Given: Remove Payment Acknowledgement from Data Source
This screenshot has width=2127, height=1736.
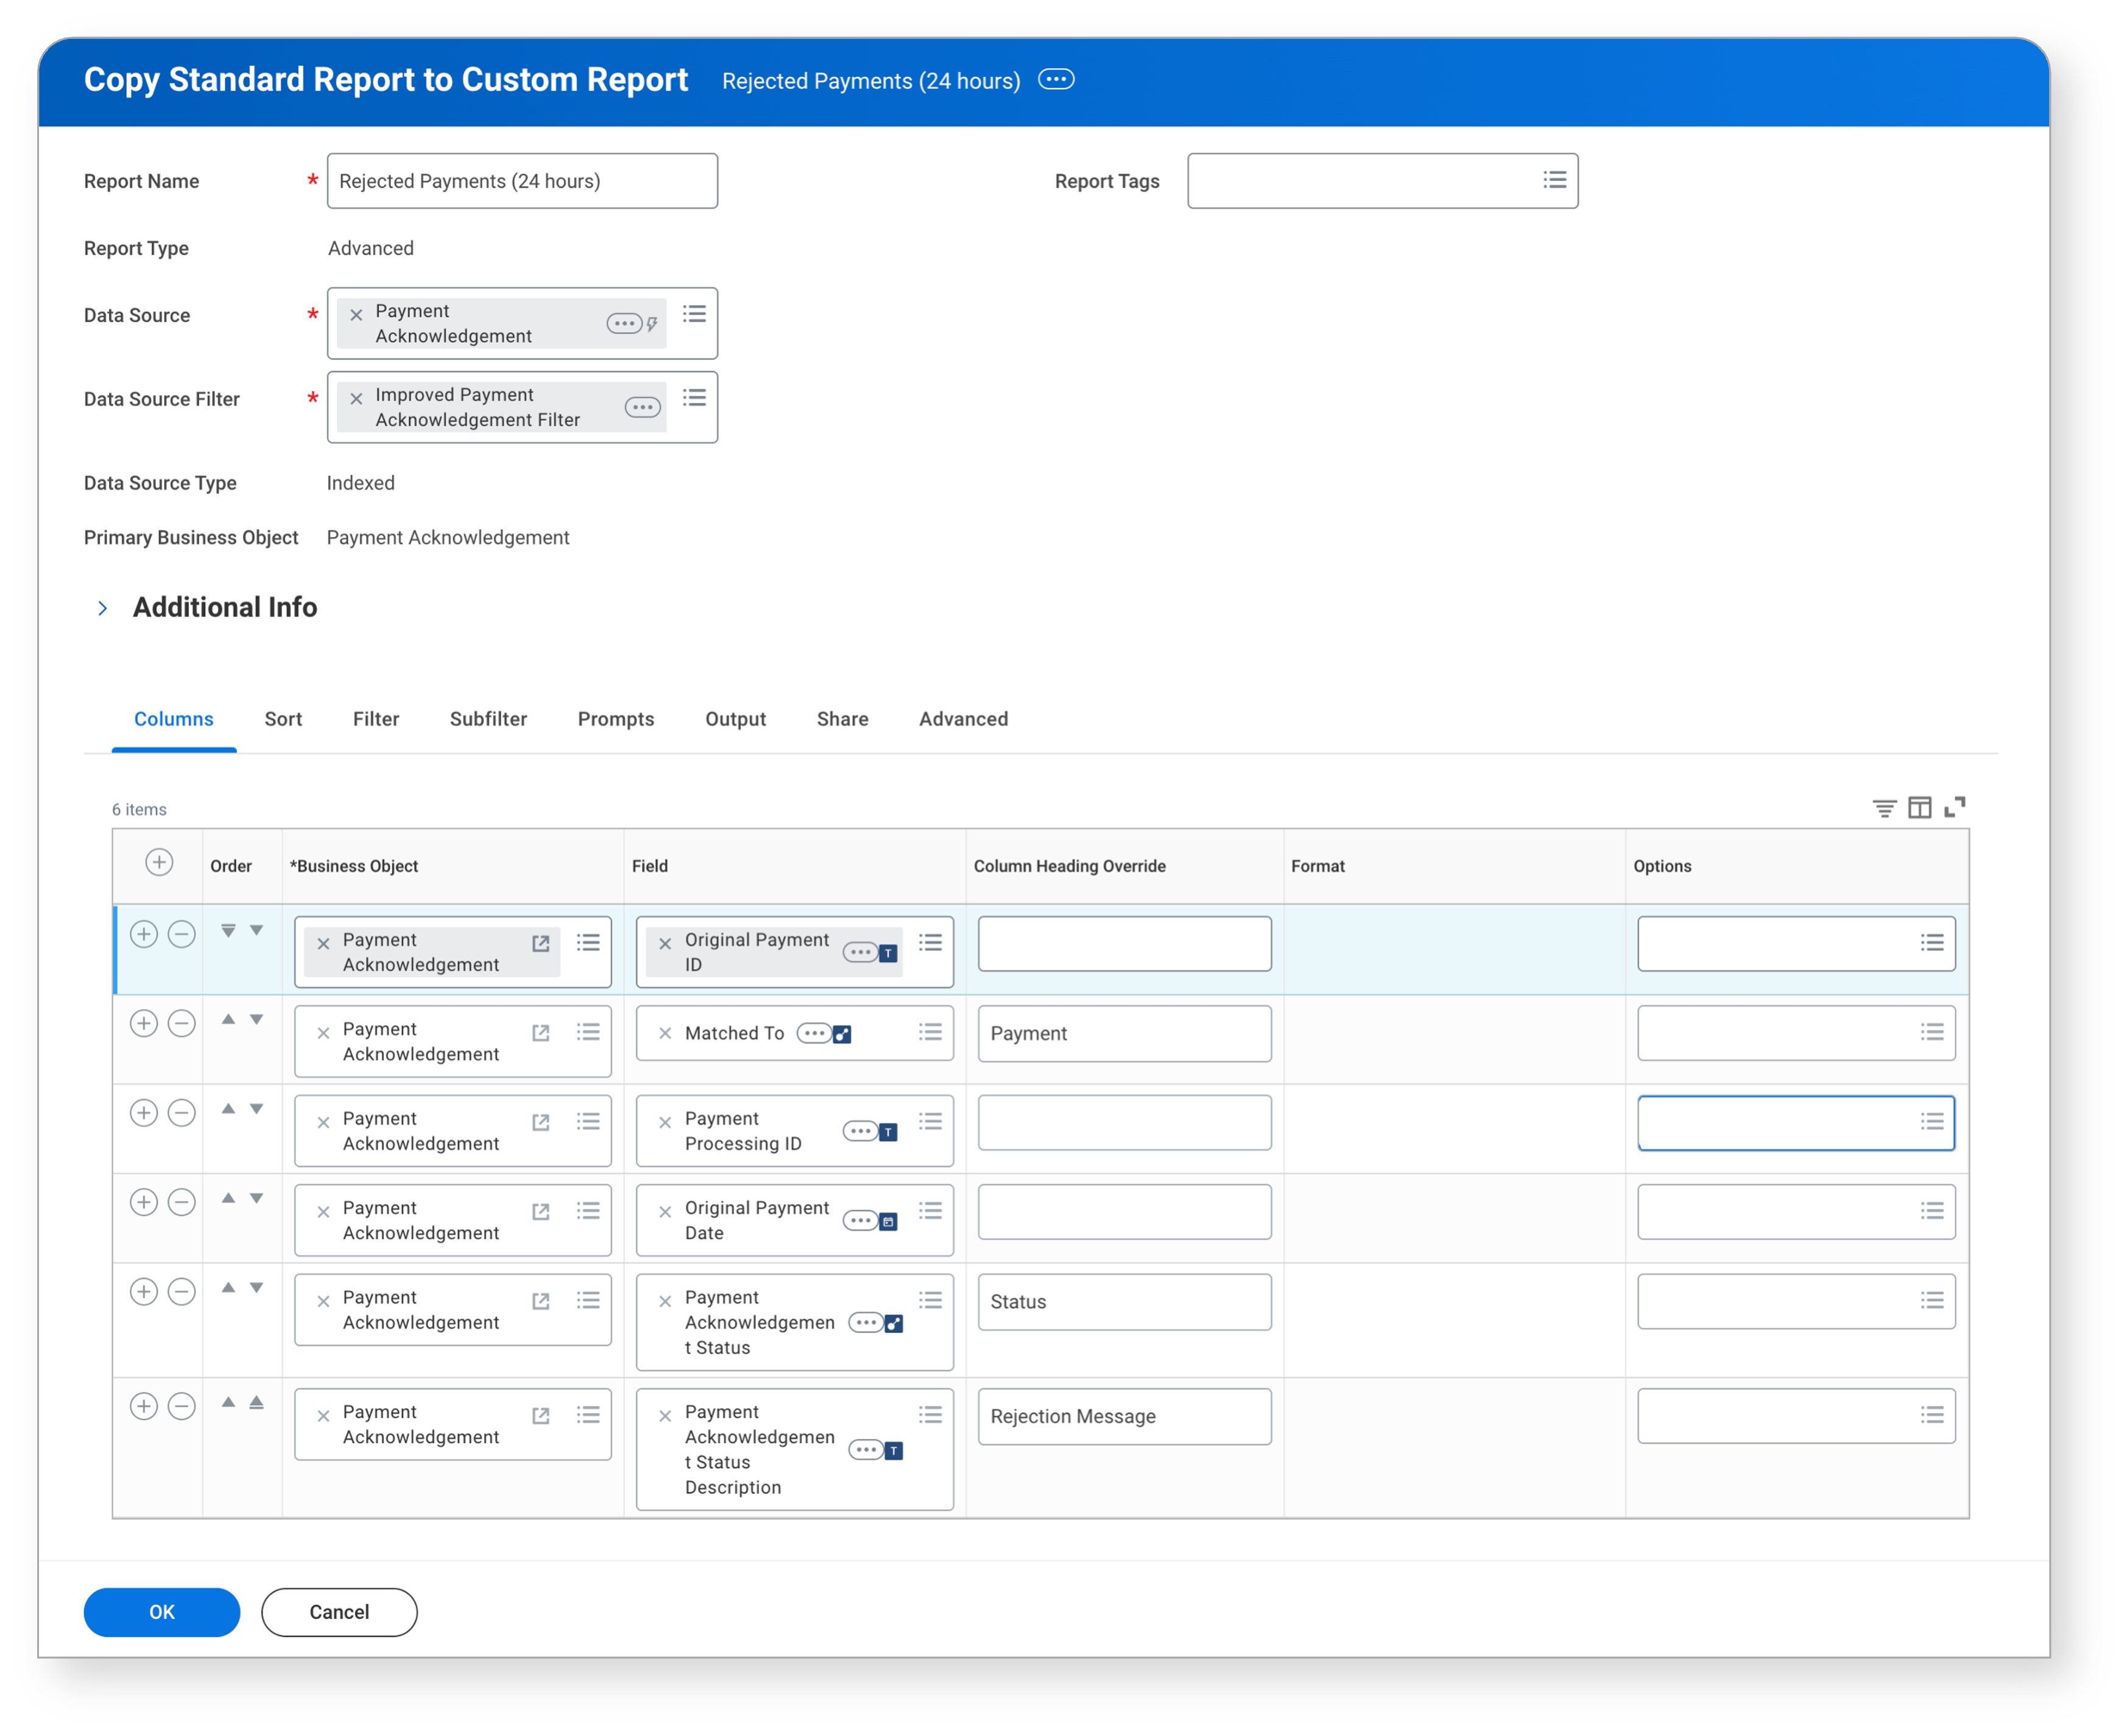Looking at the screenshot, I should [356, 315].
